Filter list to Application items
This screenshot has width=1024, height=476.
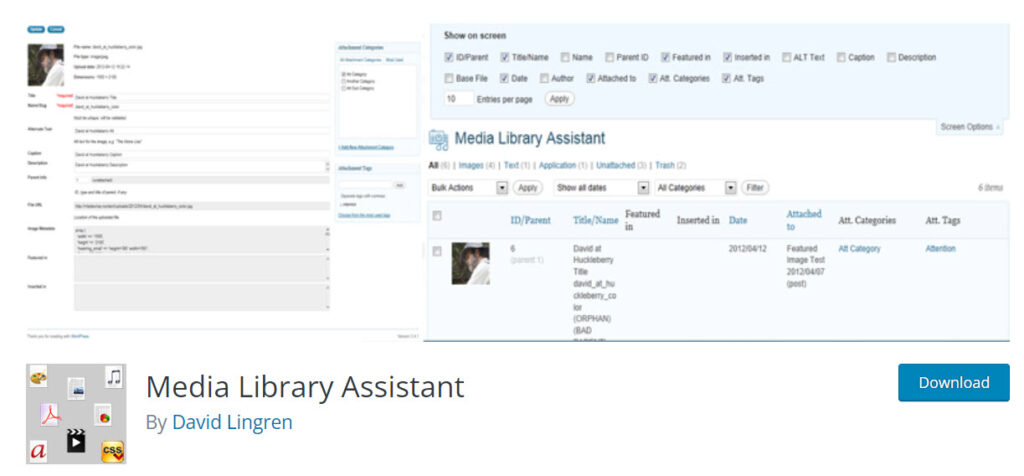coord(557,166)
